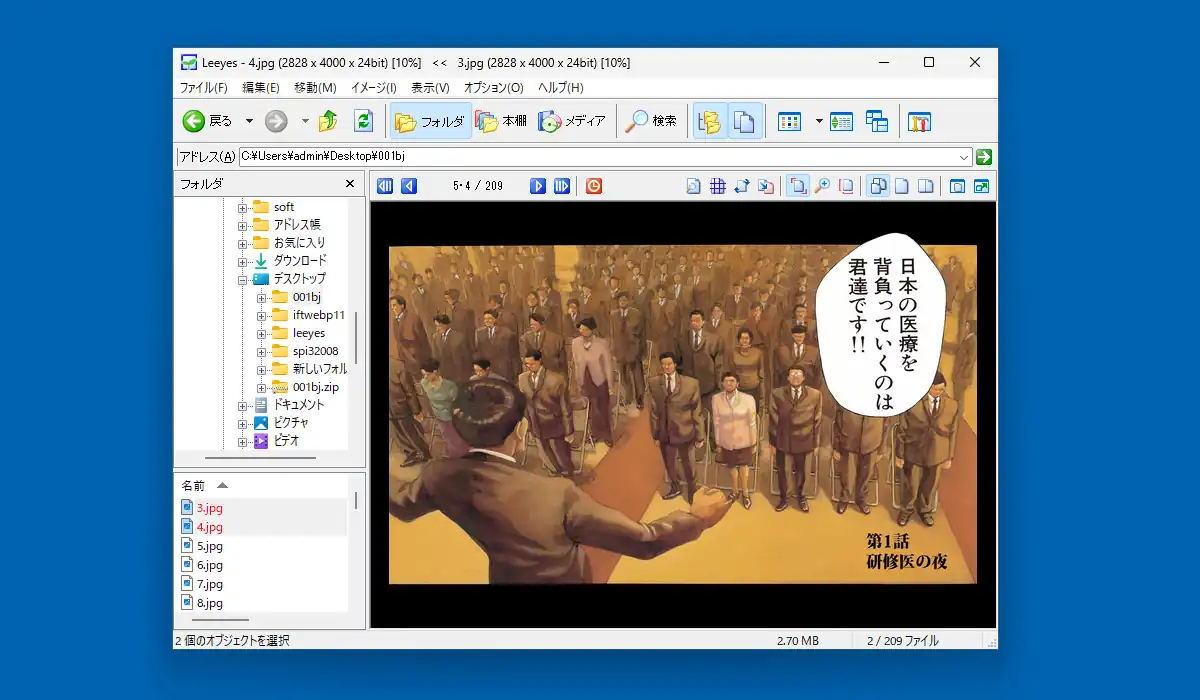Jump to the last page with fast-forward
Image resolution: width=1200 pixels, height=700 pixels.
point(562,185)
